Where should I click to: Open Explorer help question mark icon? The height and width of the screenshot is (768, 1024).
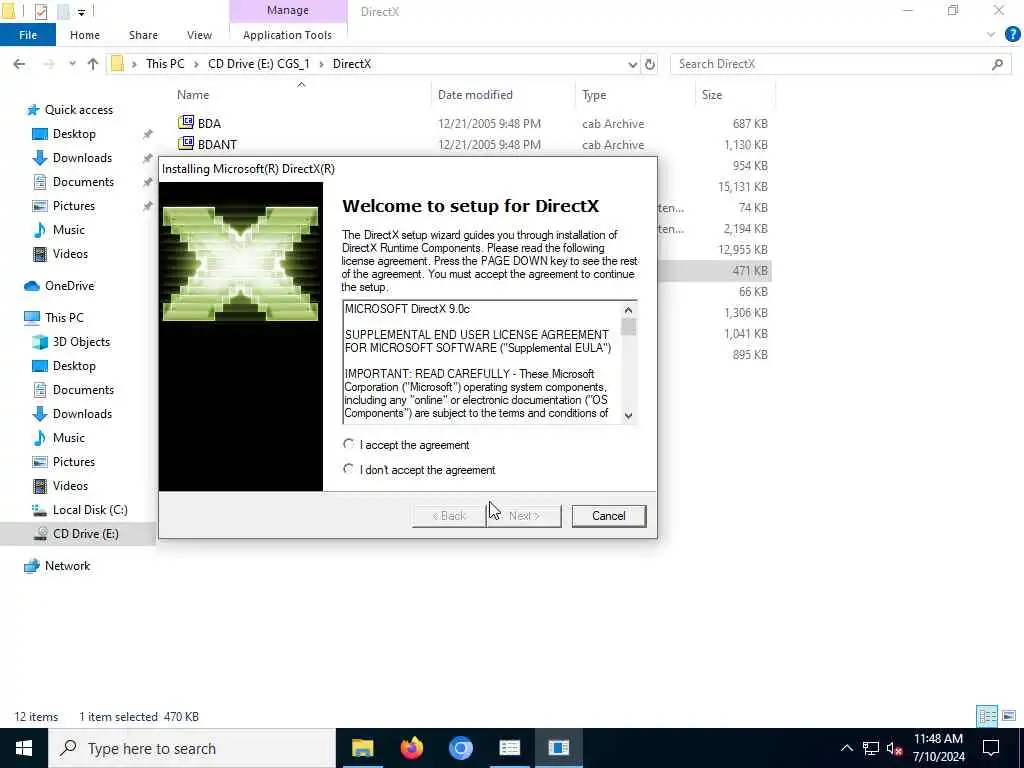pos(1012,35)
